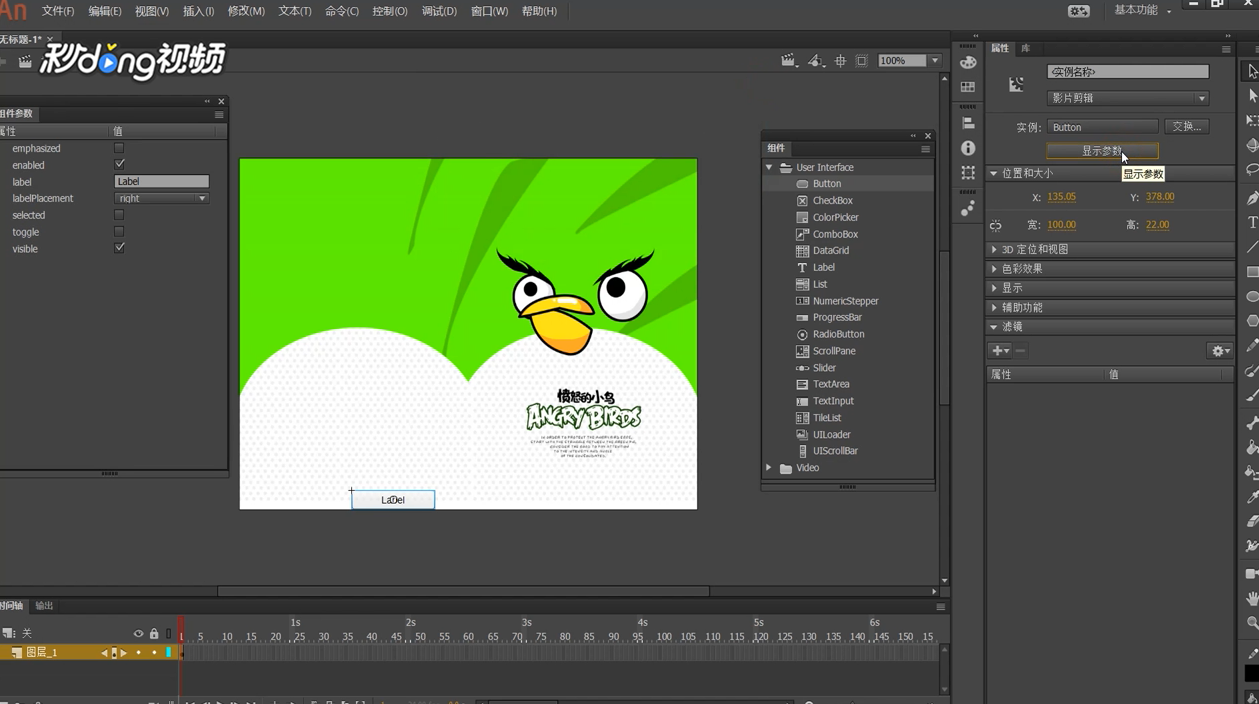Collapse the 滤镜 section
1259x704 pixels.
pyautogui.click(x=993, y=327)
